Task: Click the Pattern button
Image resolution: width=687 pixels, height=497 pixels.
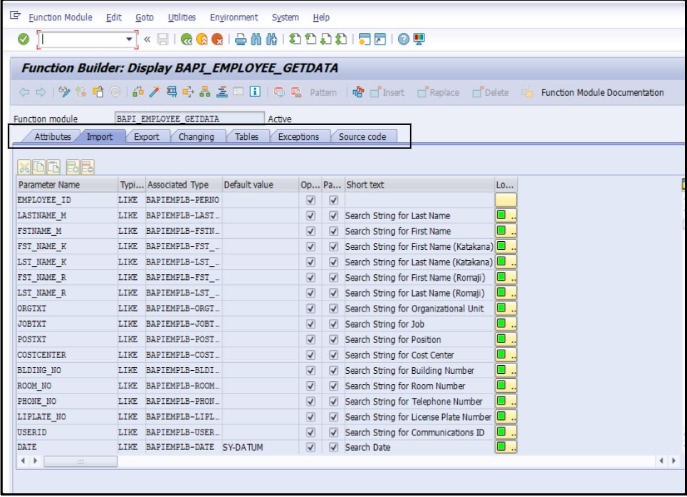Action: 323,92
